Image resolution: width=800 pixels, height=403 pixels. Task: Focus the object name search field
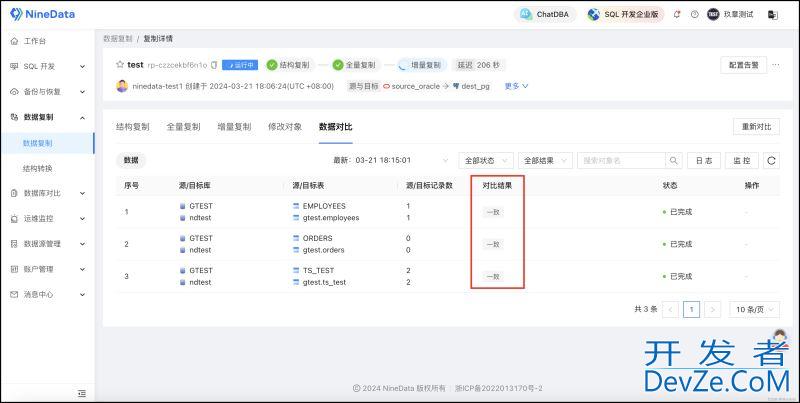[621, 160]
